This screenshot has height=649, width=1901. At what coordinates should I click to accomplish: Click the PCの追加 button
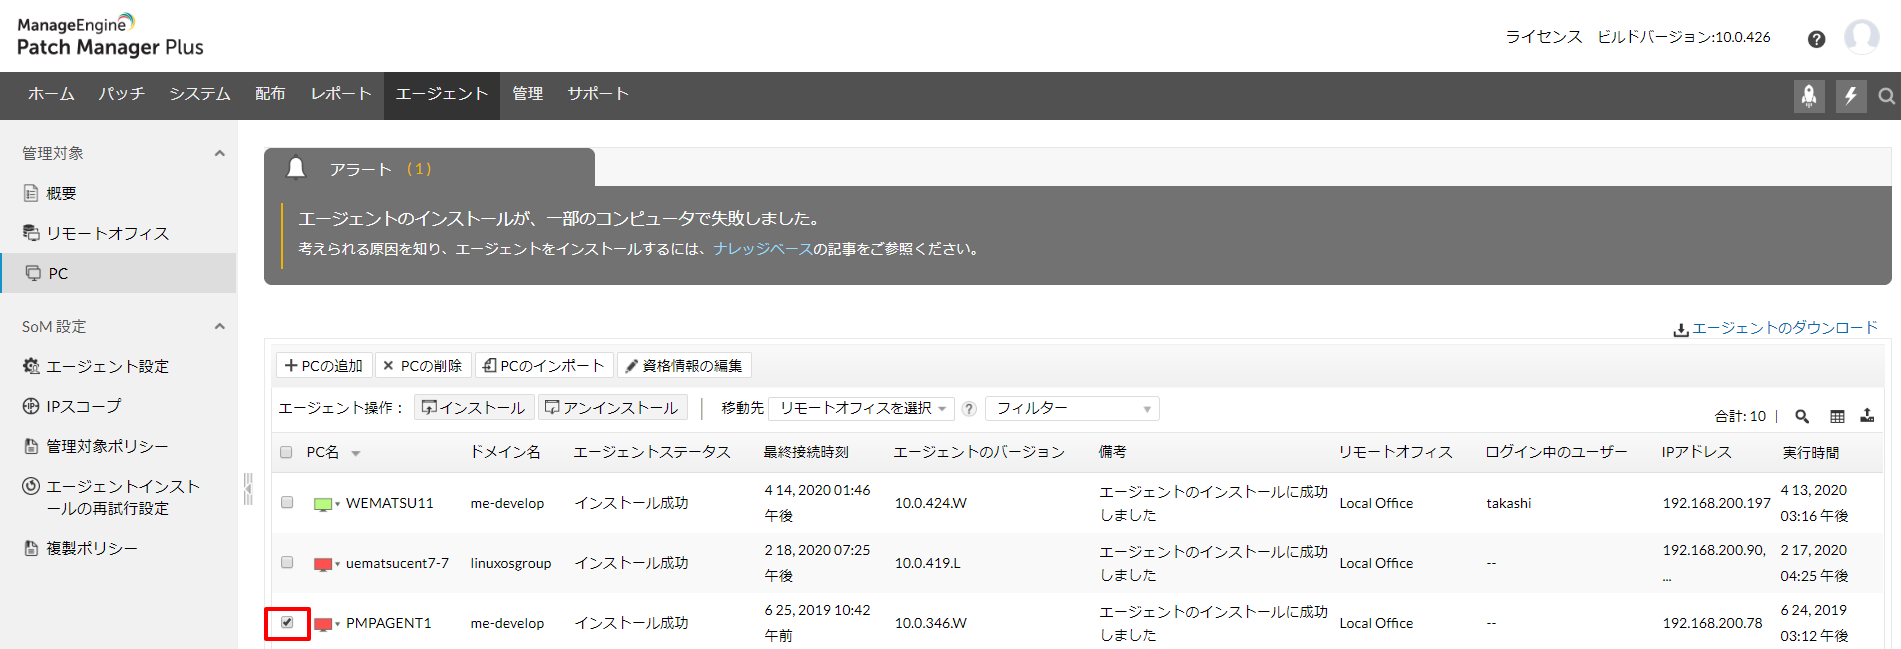point(324,366)
